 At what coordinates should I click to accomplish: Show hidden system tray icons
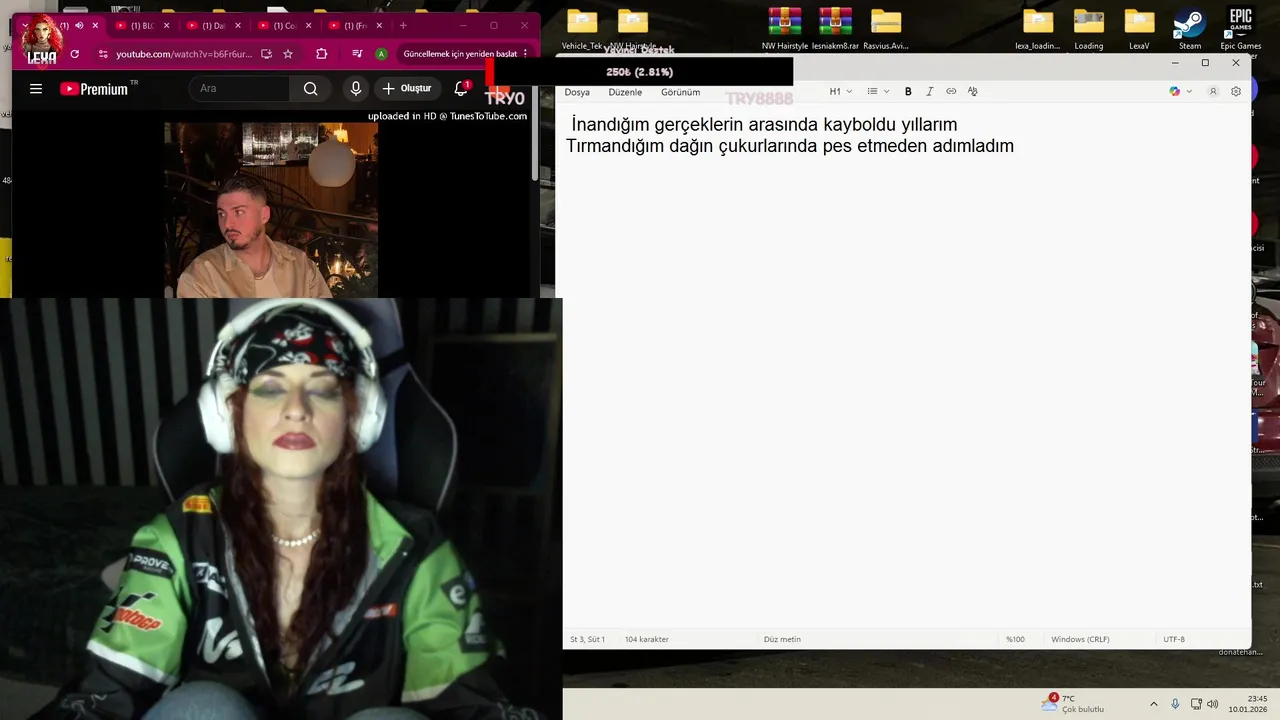(x=1153, y=704)
